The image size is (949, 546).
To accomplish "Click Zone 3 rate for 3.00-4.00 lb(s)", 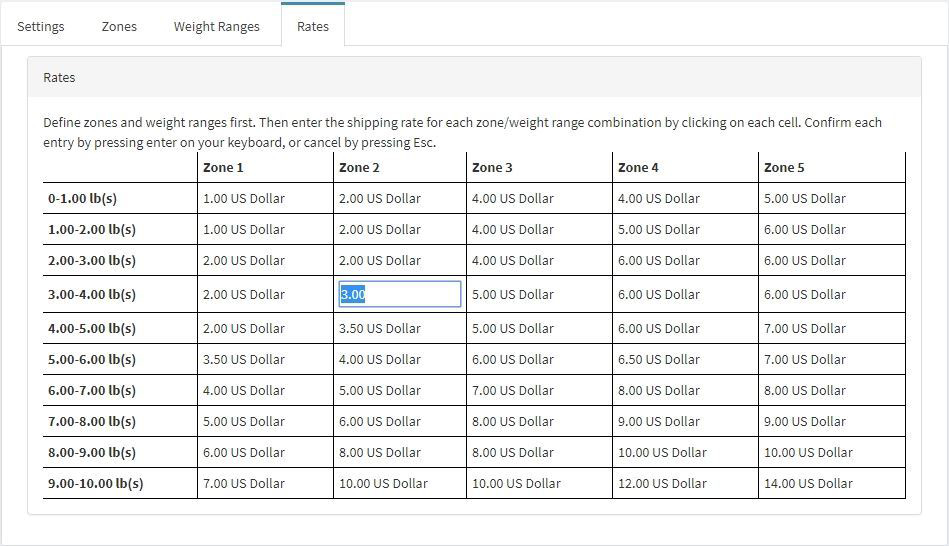I will click(x=513, y=294).
